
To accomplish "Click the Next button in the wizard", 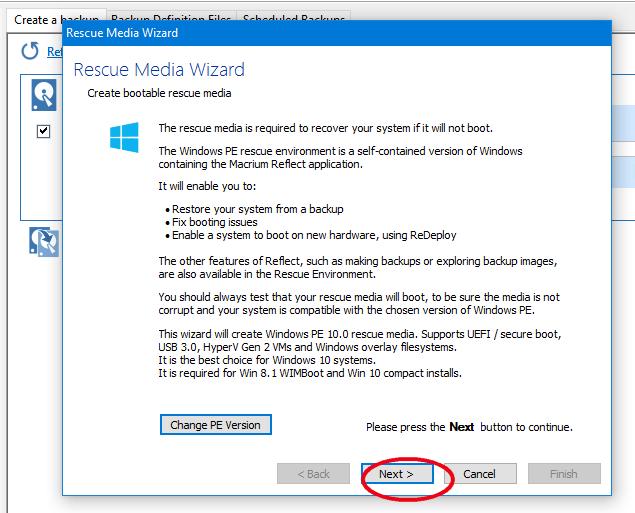I will pyautogui.click(x=397, y=473).
